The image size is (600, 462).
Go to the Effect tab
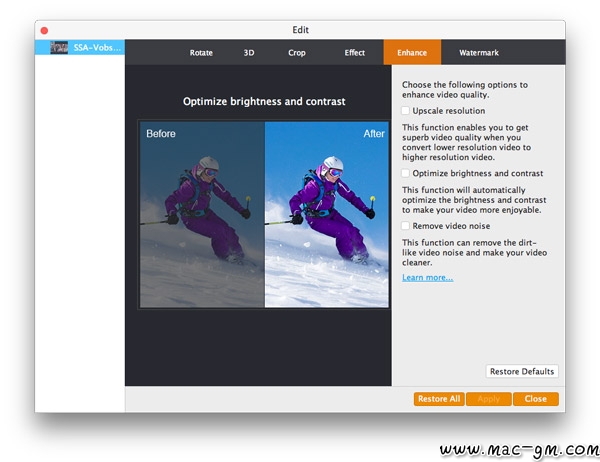coord(354,52)
